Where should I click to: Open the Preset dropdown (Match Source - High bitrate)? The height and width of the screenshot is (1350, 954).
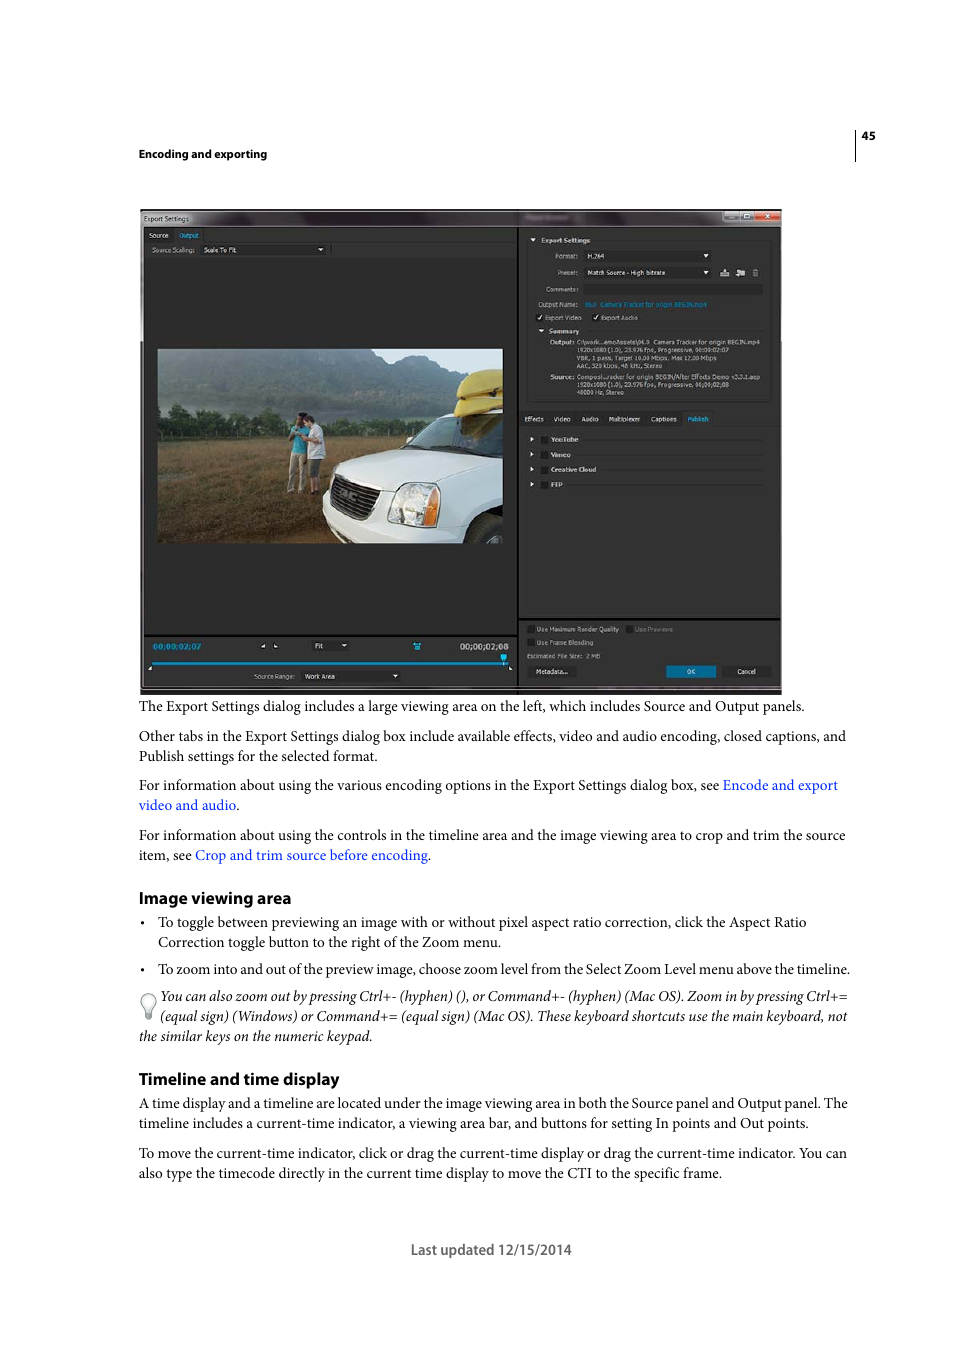(648, 272)
